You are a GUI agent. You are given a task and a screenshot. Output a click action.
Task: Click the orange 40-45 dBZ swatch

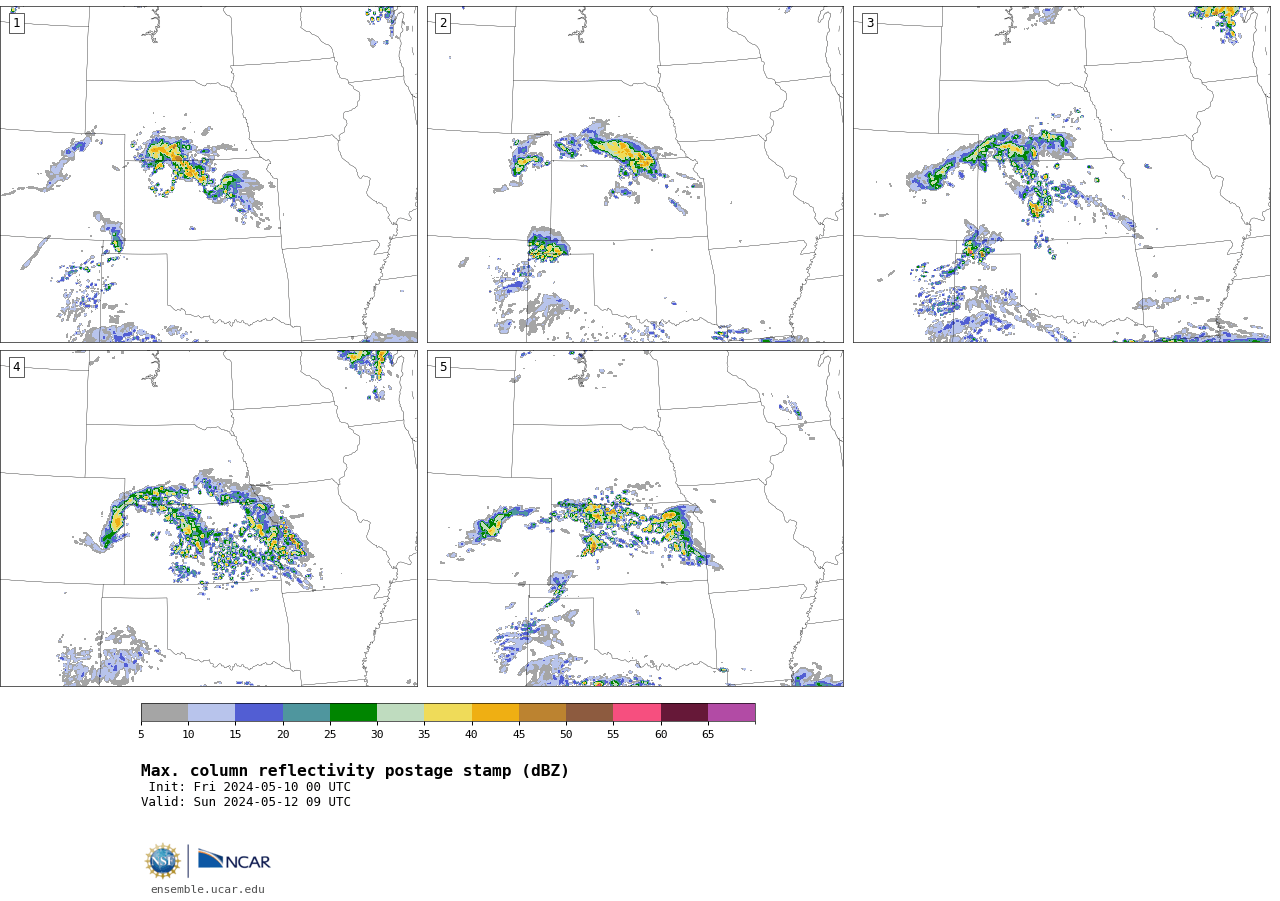495,713
